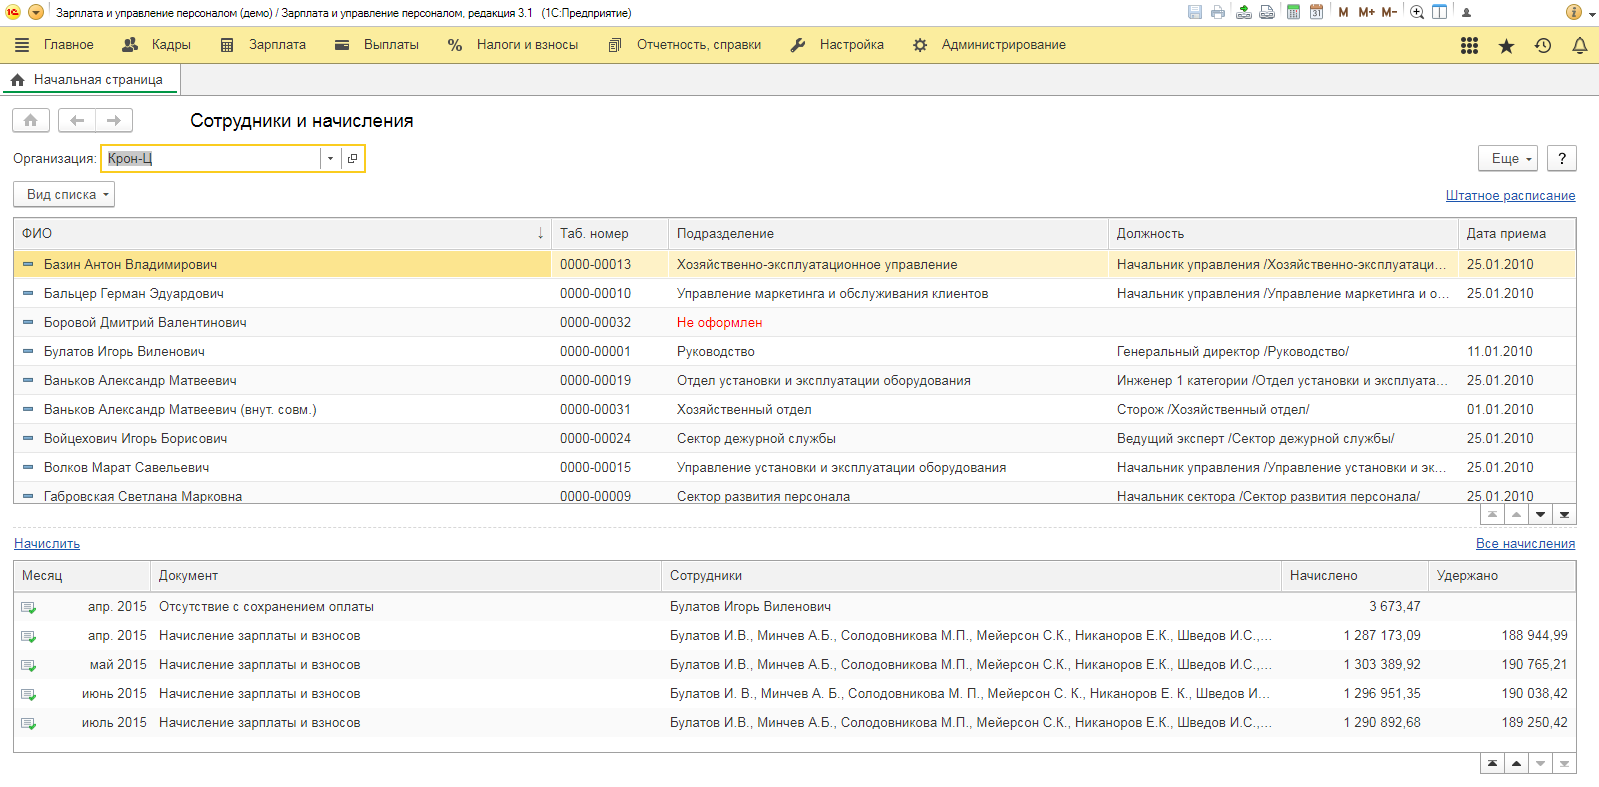Click the Forward navigation arrow
Image resolution: width=1599 pixels, height=787 pixels.
pyautogui.click(x=114, y=120)
